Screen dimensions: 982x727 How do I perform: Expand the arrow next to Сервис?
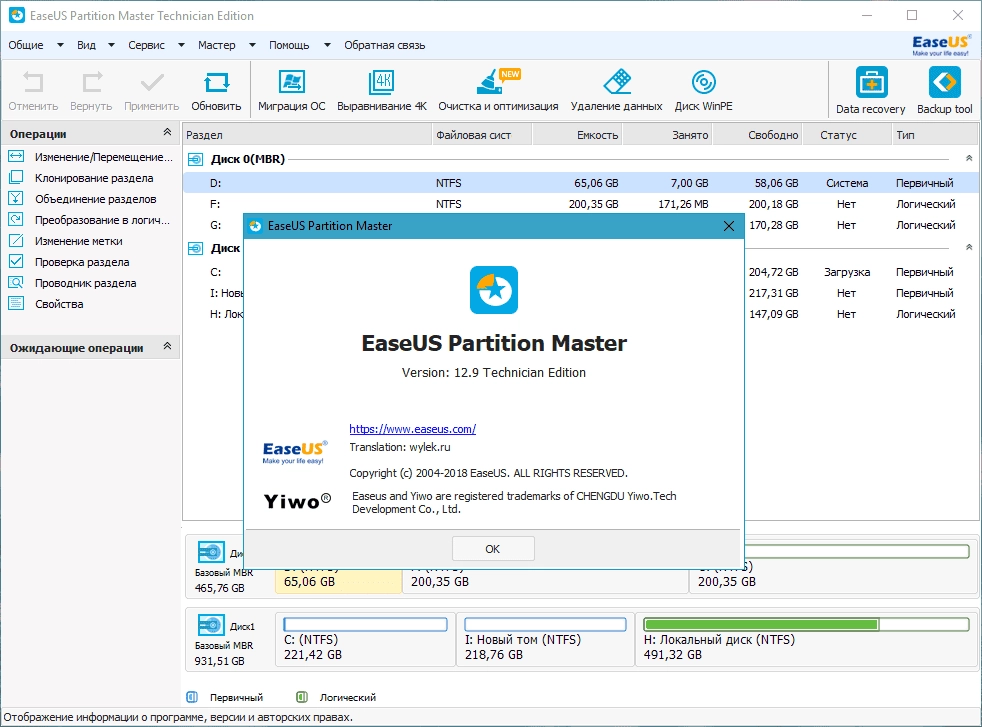182,45
